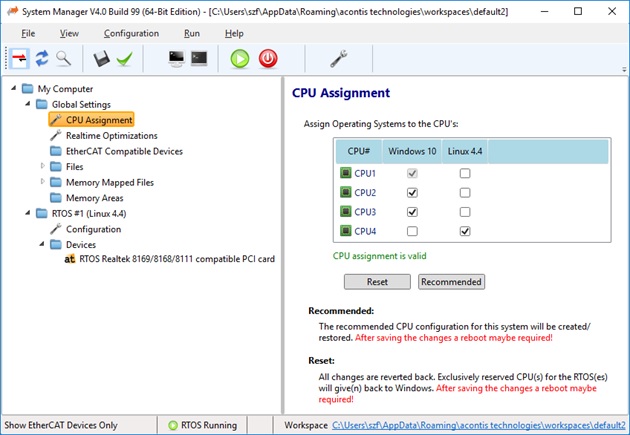Enable Linux 4.4 checkbox for CPU1

click(x=465, y=173)
